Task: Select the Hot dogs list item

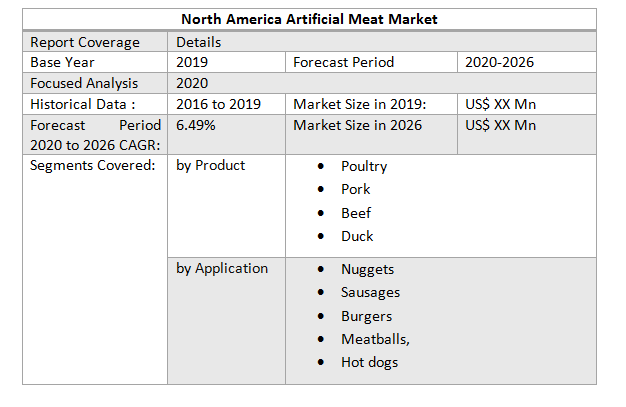Action: [369, 362]
